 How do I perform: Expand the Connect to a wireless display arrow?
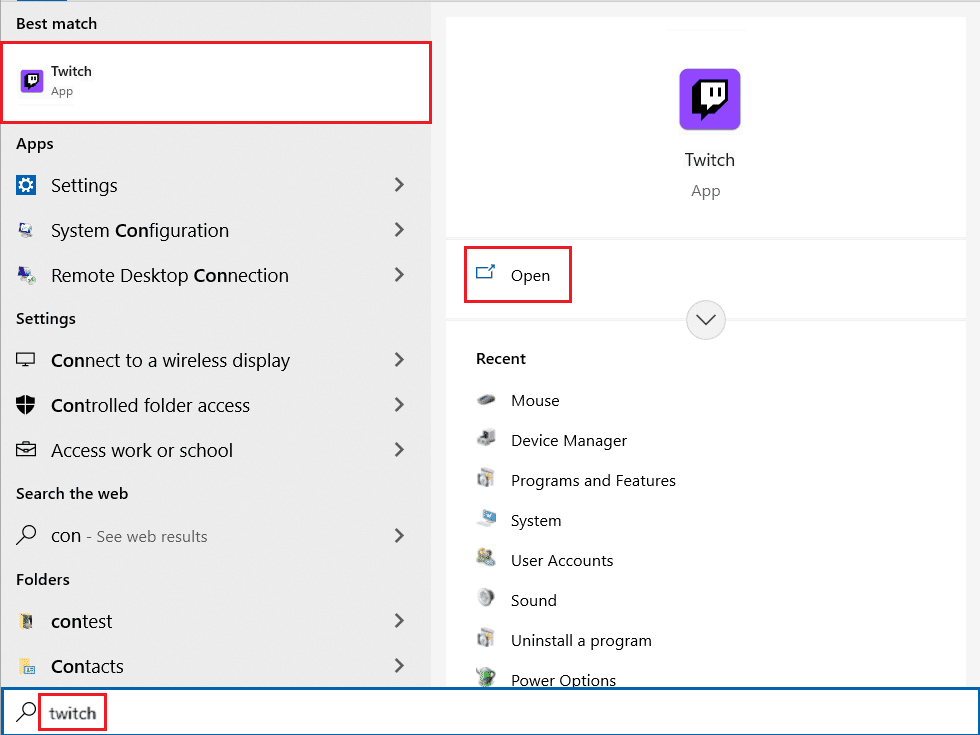[x=399, y=359]
